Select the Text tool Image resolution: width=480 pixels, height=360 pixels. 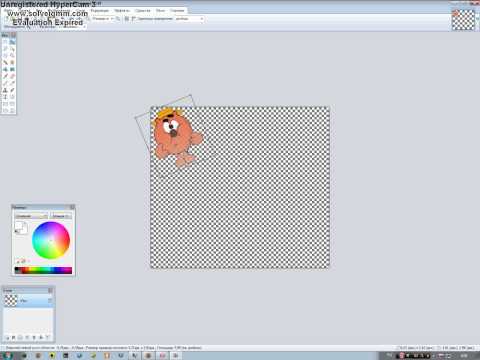tap(5, 97)
